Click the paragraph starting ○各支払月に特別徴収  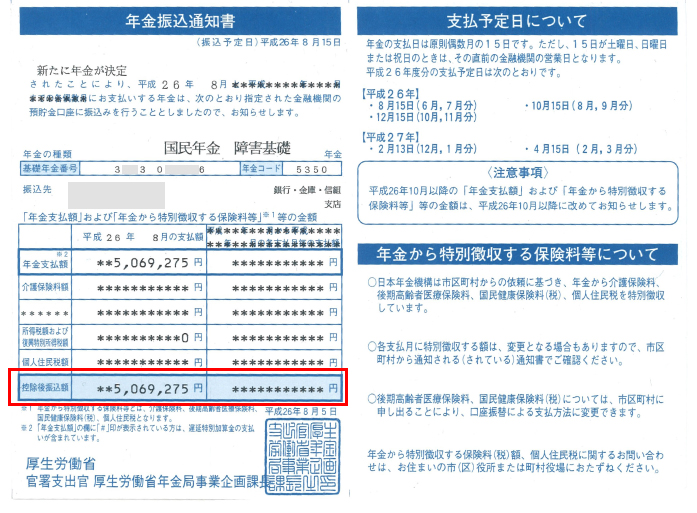pyautogui.click(x=516, y=353)
